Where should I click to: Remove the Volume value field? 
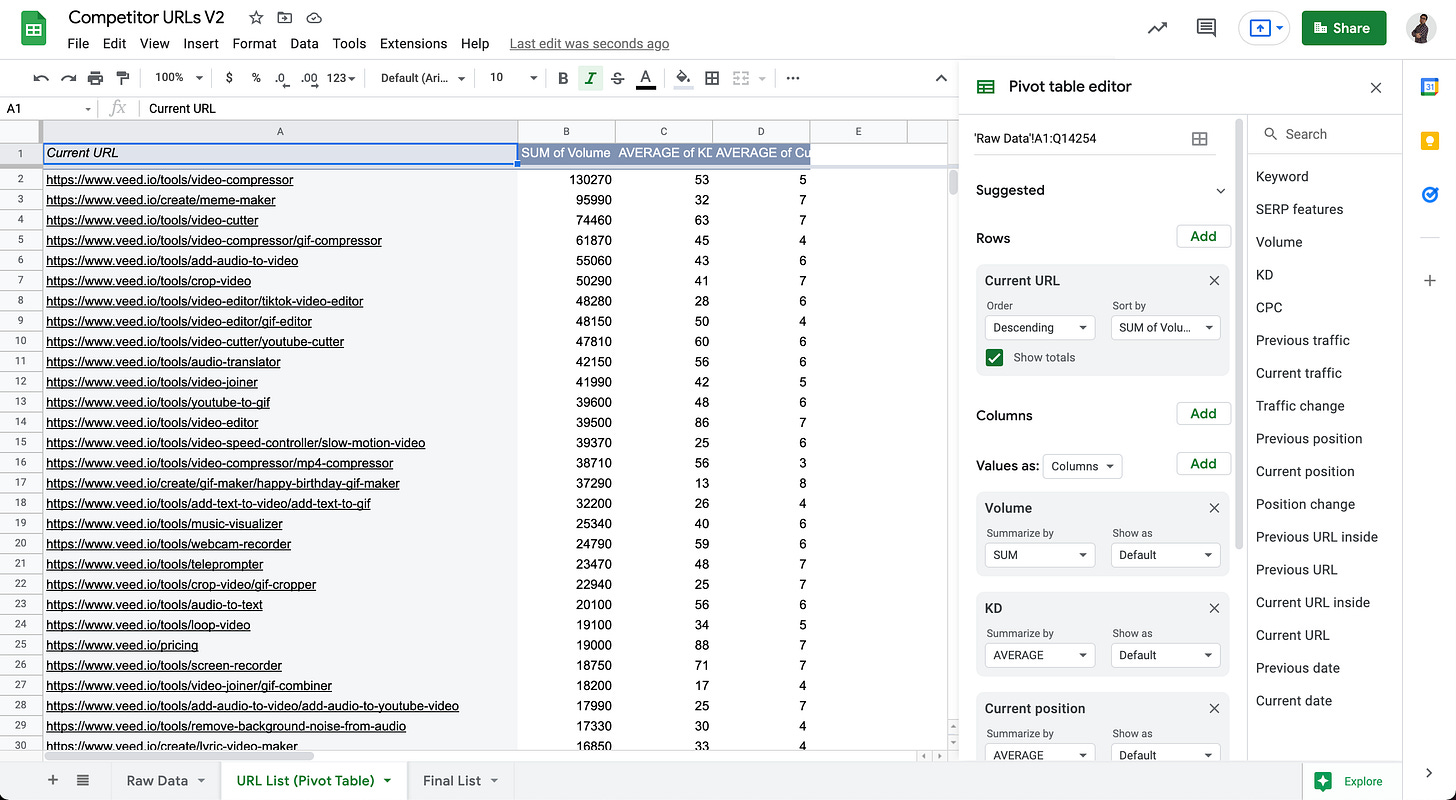(x=1214, y=508)
